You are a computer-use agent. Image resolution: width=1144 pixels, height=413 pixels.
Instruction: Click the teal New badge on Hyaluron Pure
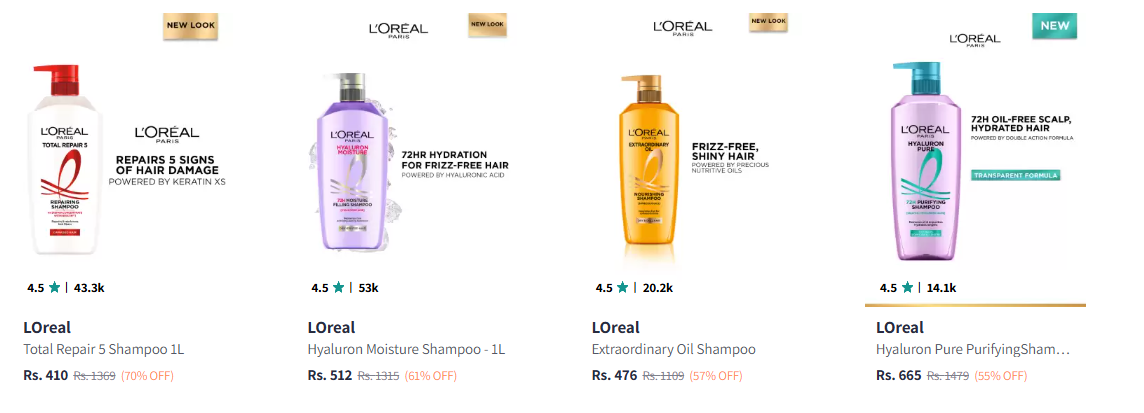tap(1054, 25)
